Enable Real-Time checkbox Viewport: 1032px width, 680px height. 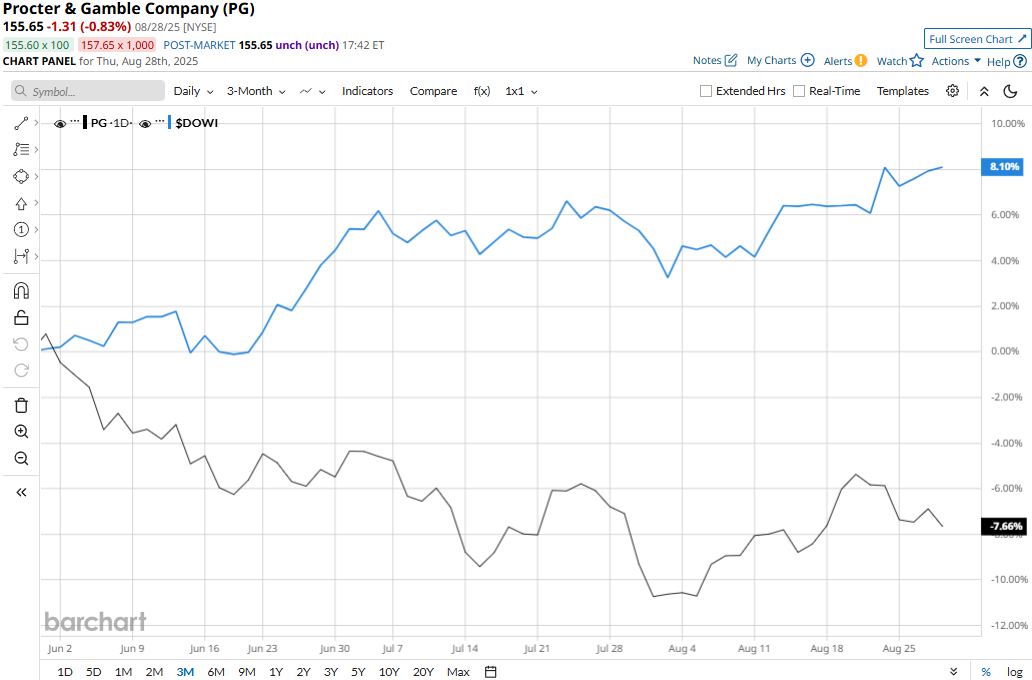(799, 91)
